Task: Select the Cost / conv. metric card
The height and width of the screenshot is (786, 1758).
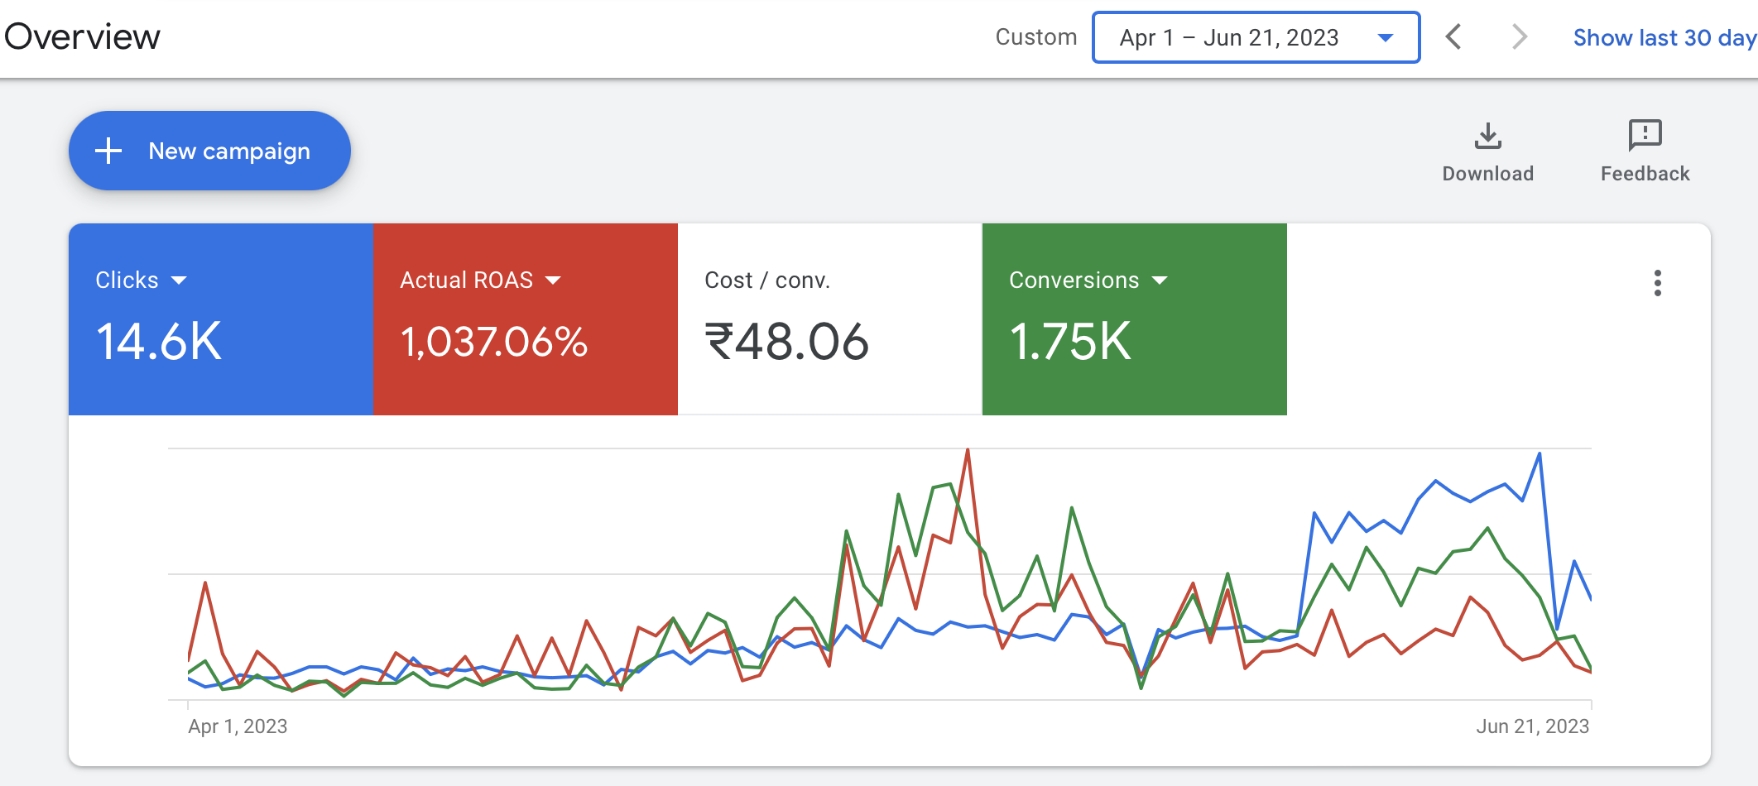Action: [830, 319]
